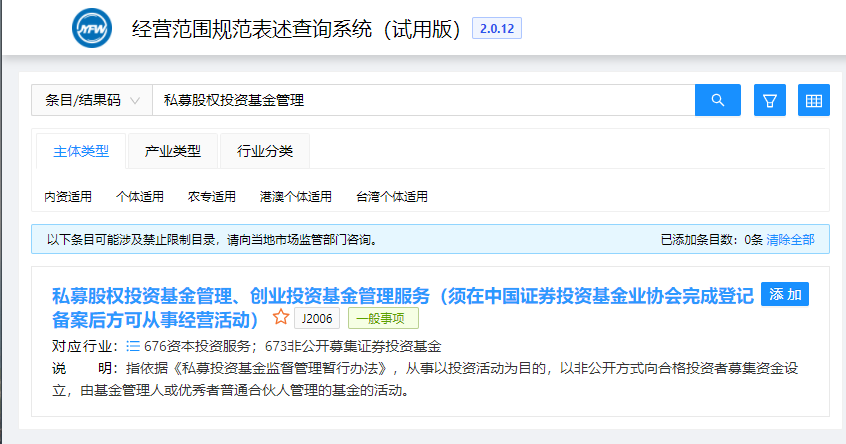
Task: Click the J2006 code tag
Action: (x=317, y=318)
